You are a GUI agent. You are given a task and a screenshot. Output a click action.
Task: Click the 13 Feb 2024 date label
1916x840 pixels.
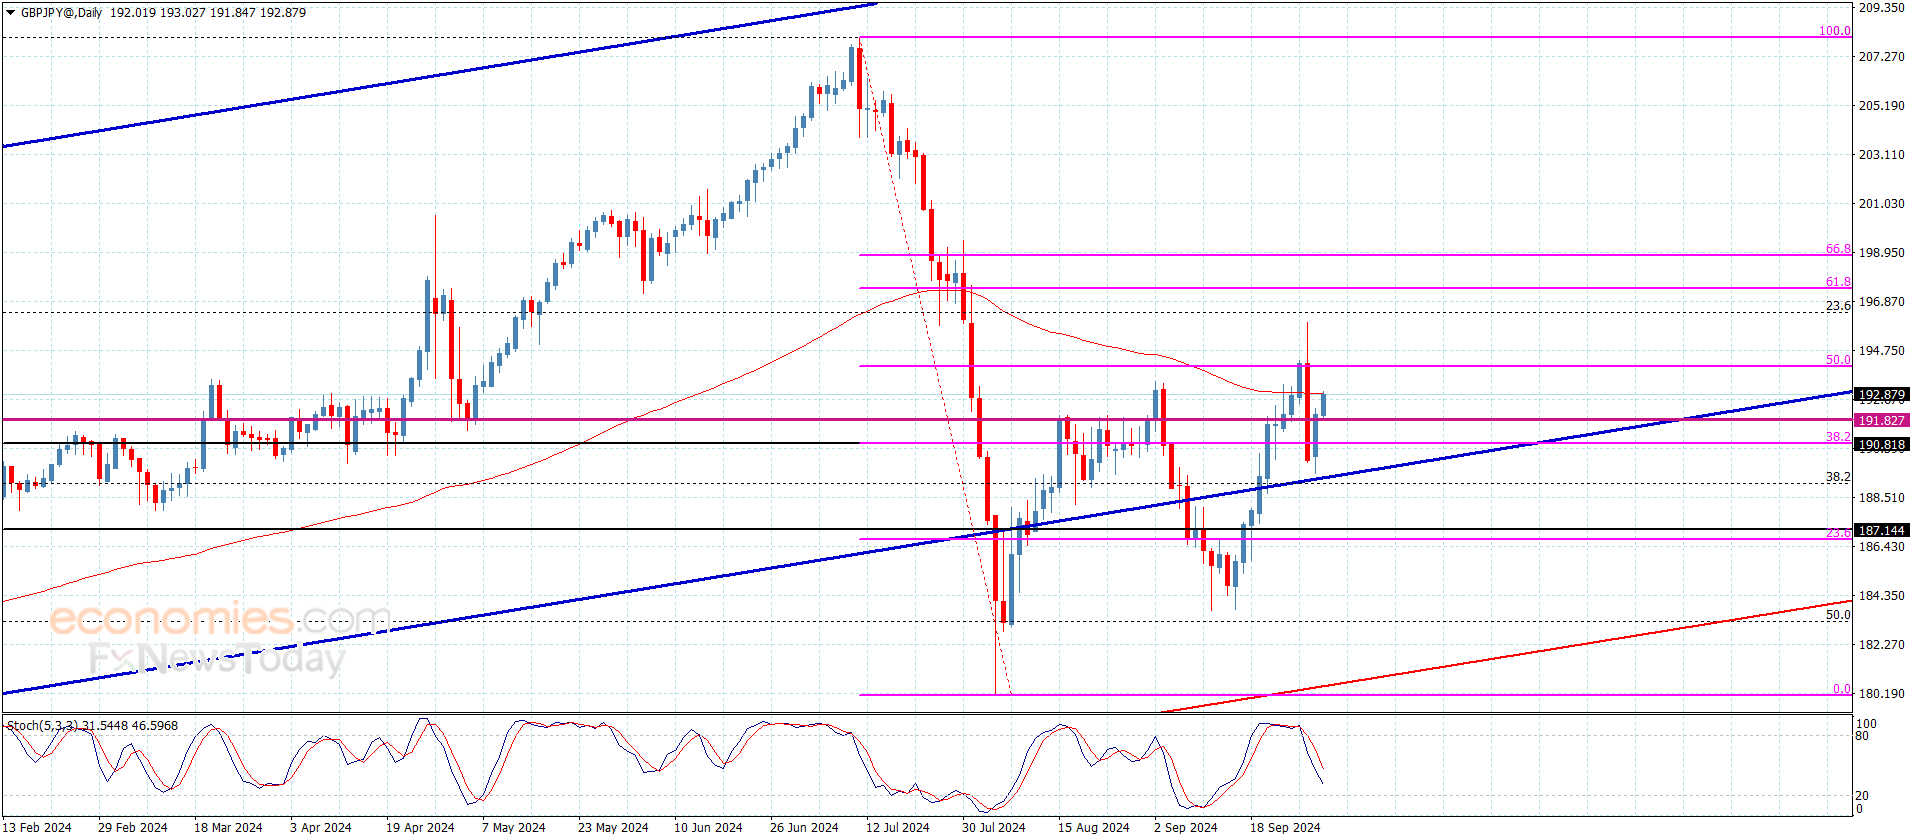(37, 828)
